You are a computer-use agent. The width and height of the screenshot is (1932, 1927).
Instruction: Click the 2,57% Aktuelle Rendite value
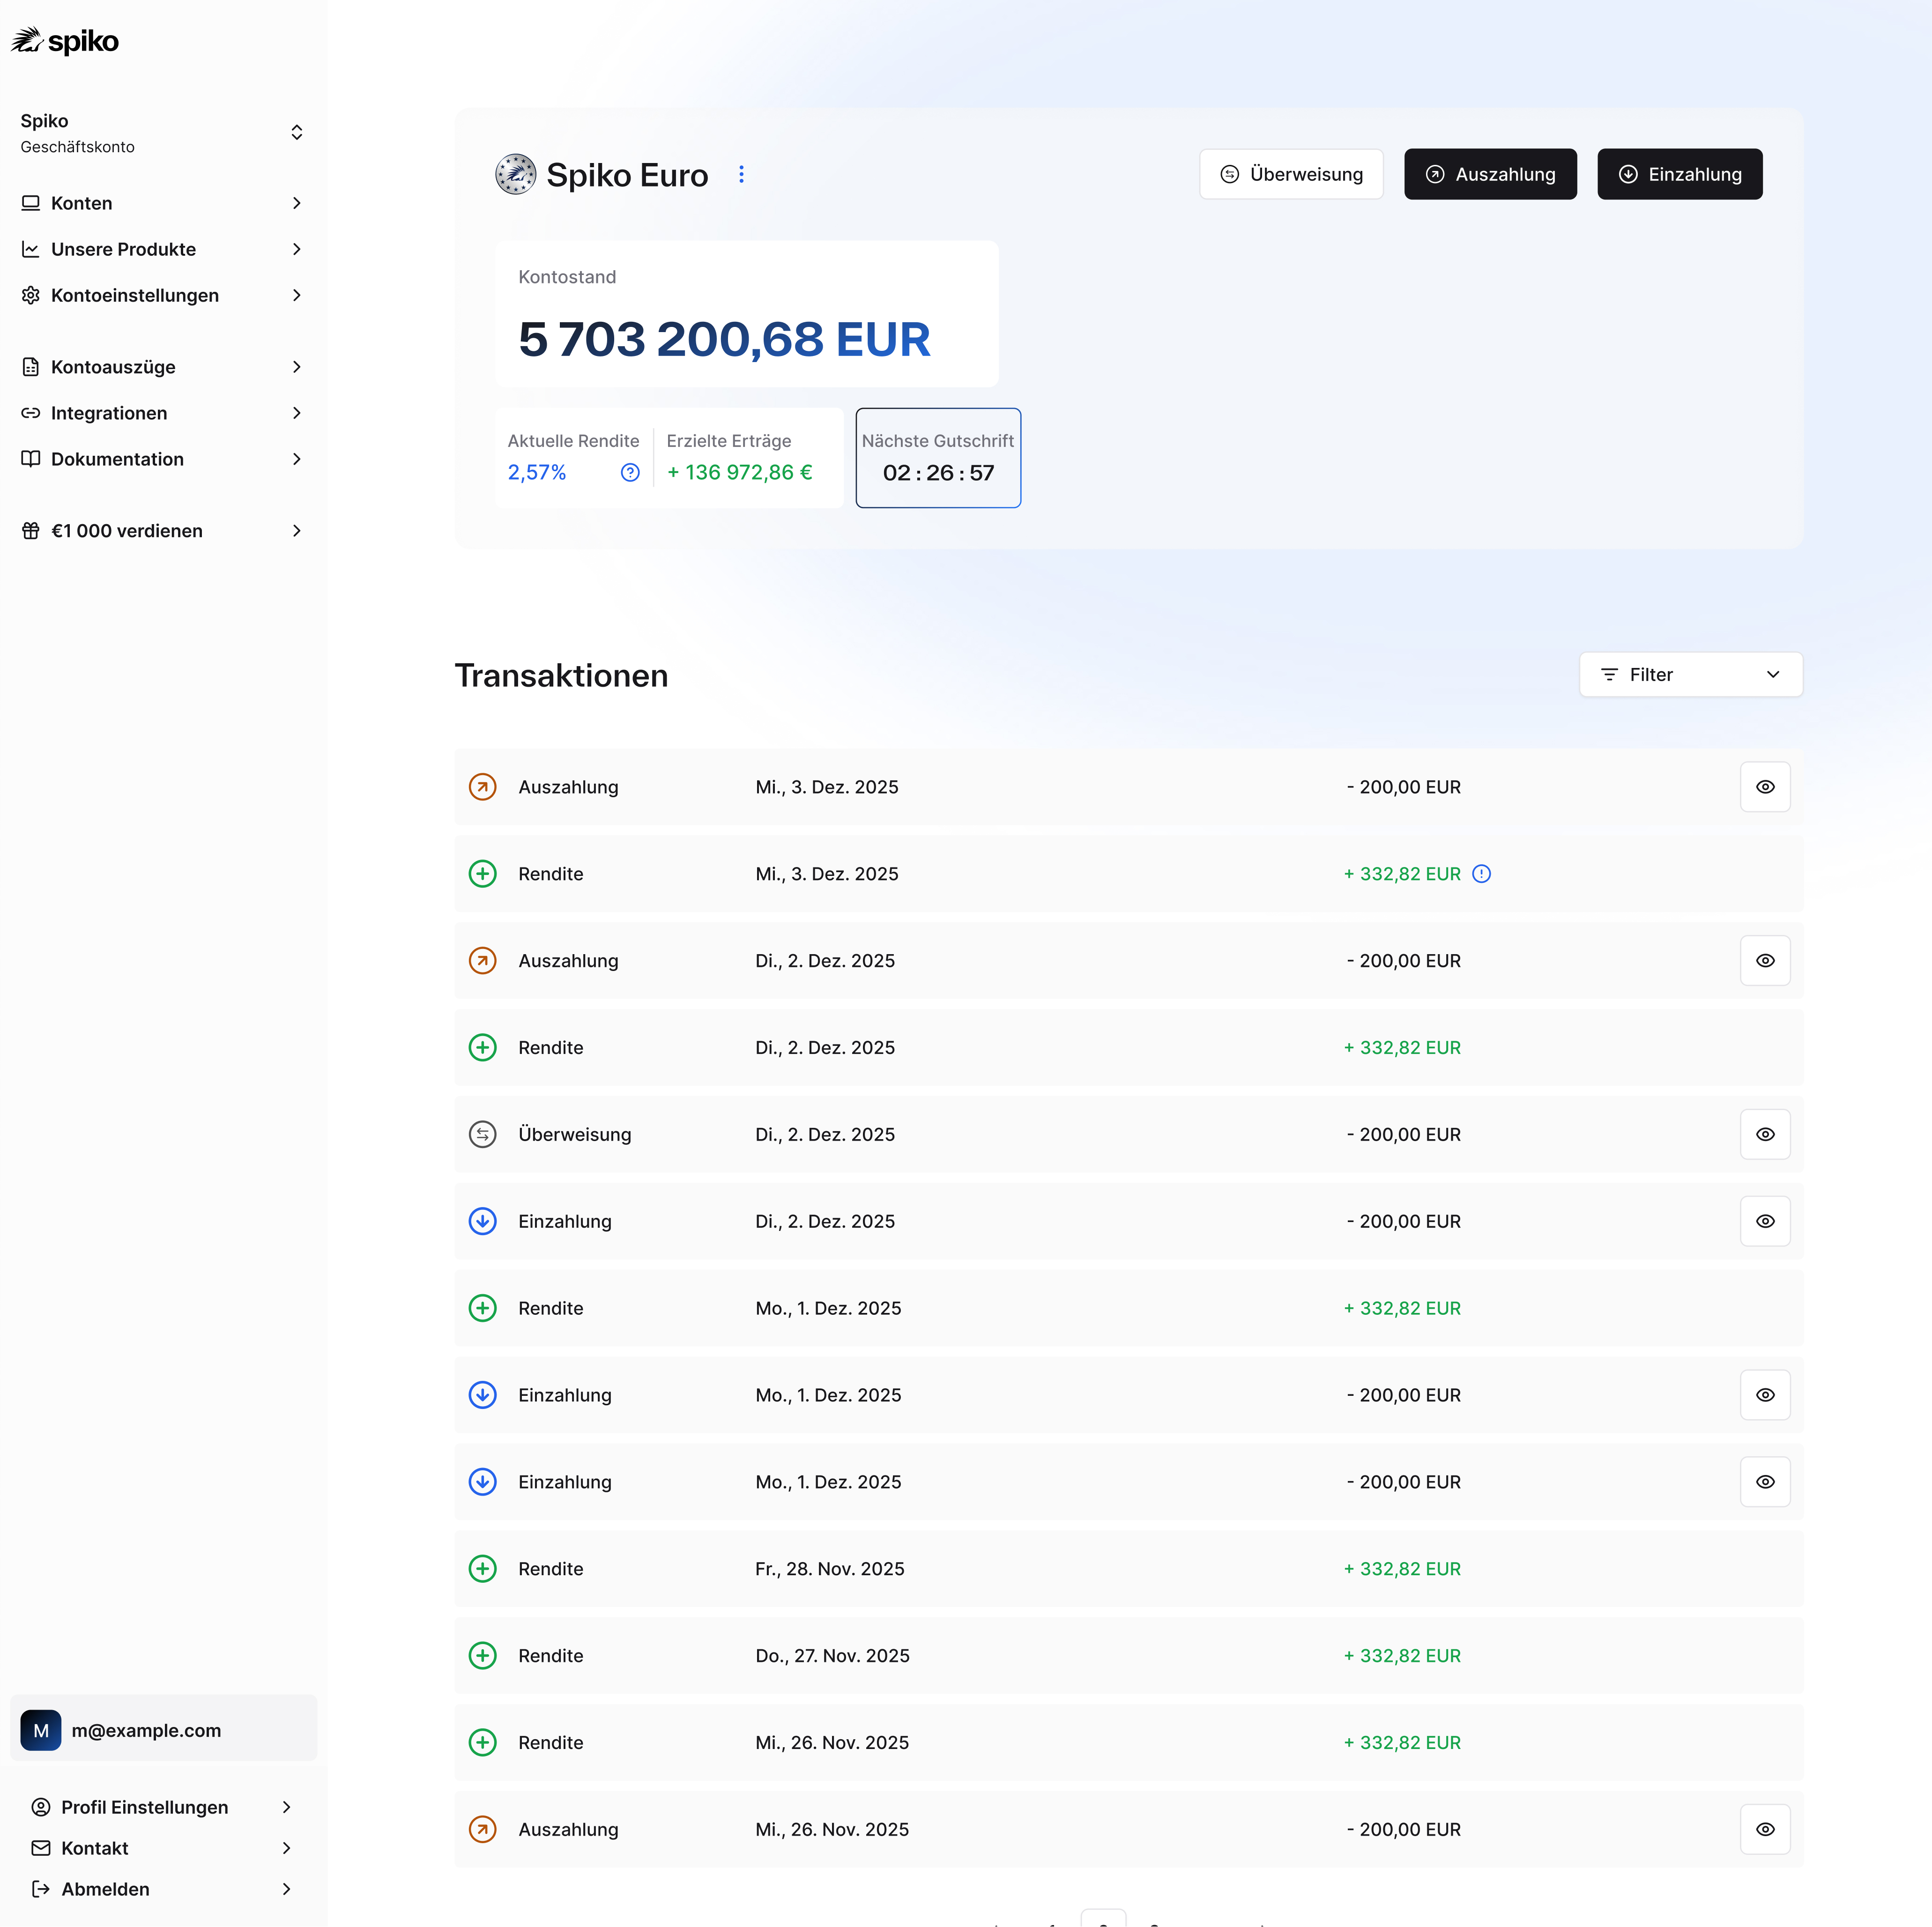pyautogui.click(x=537, y=472)
